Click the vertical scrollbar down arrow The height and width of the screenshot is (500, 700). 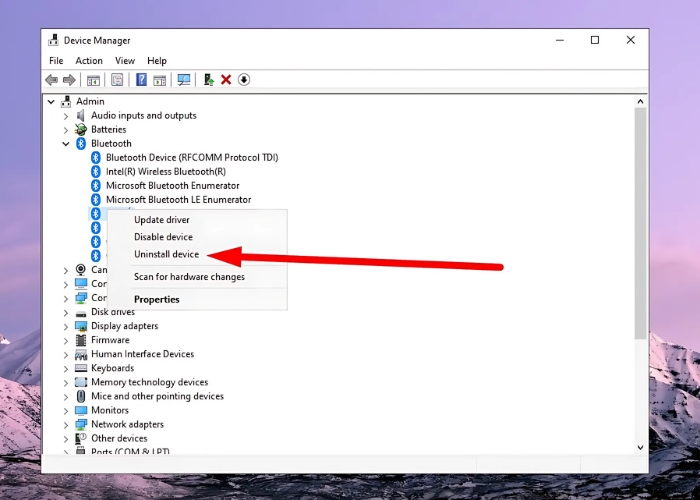[641, 447]
